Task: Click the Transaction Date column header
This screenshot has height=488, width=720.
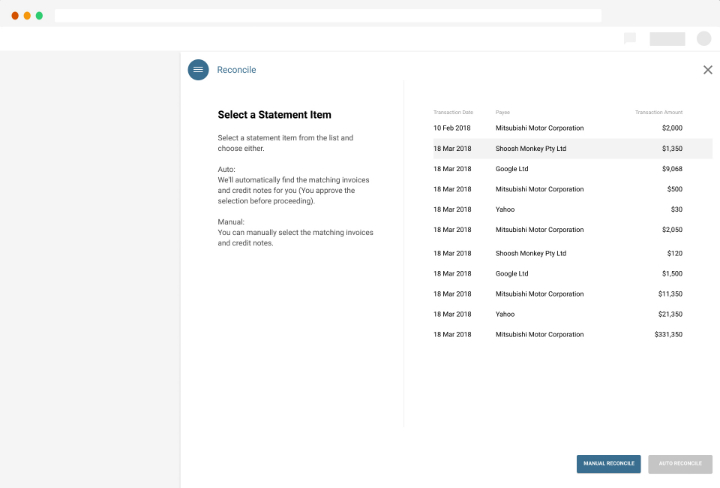Action: coord(453,112)
